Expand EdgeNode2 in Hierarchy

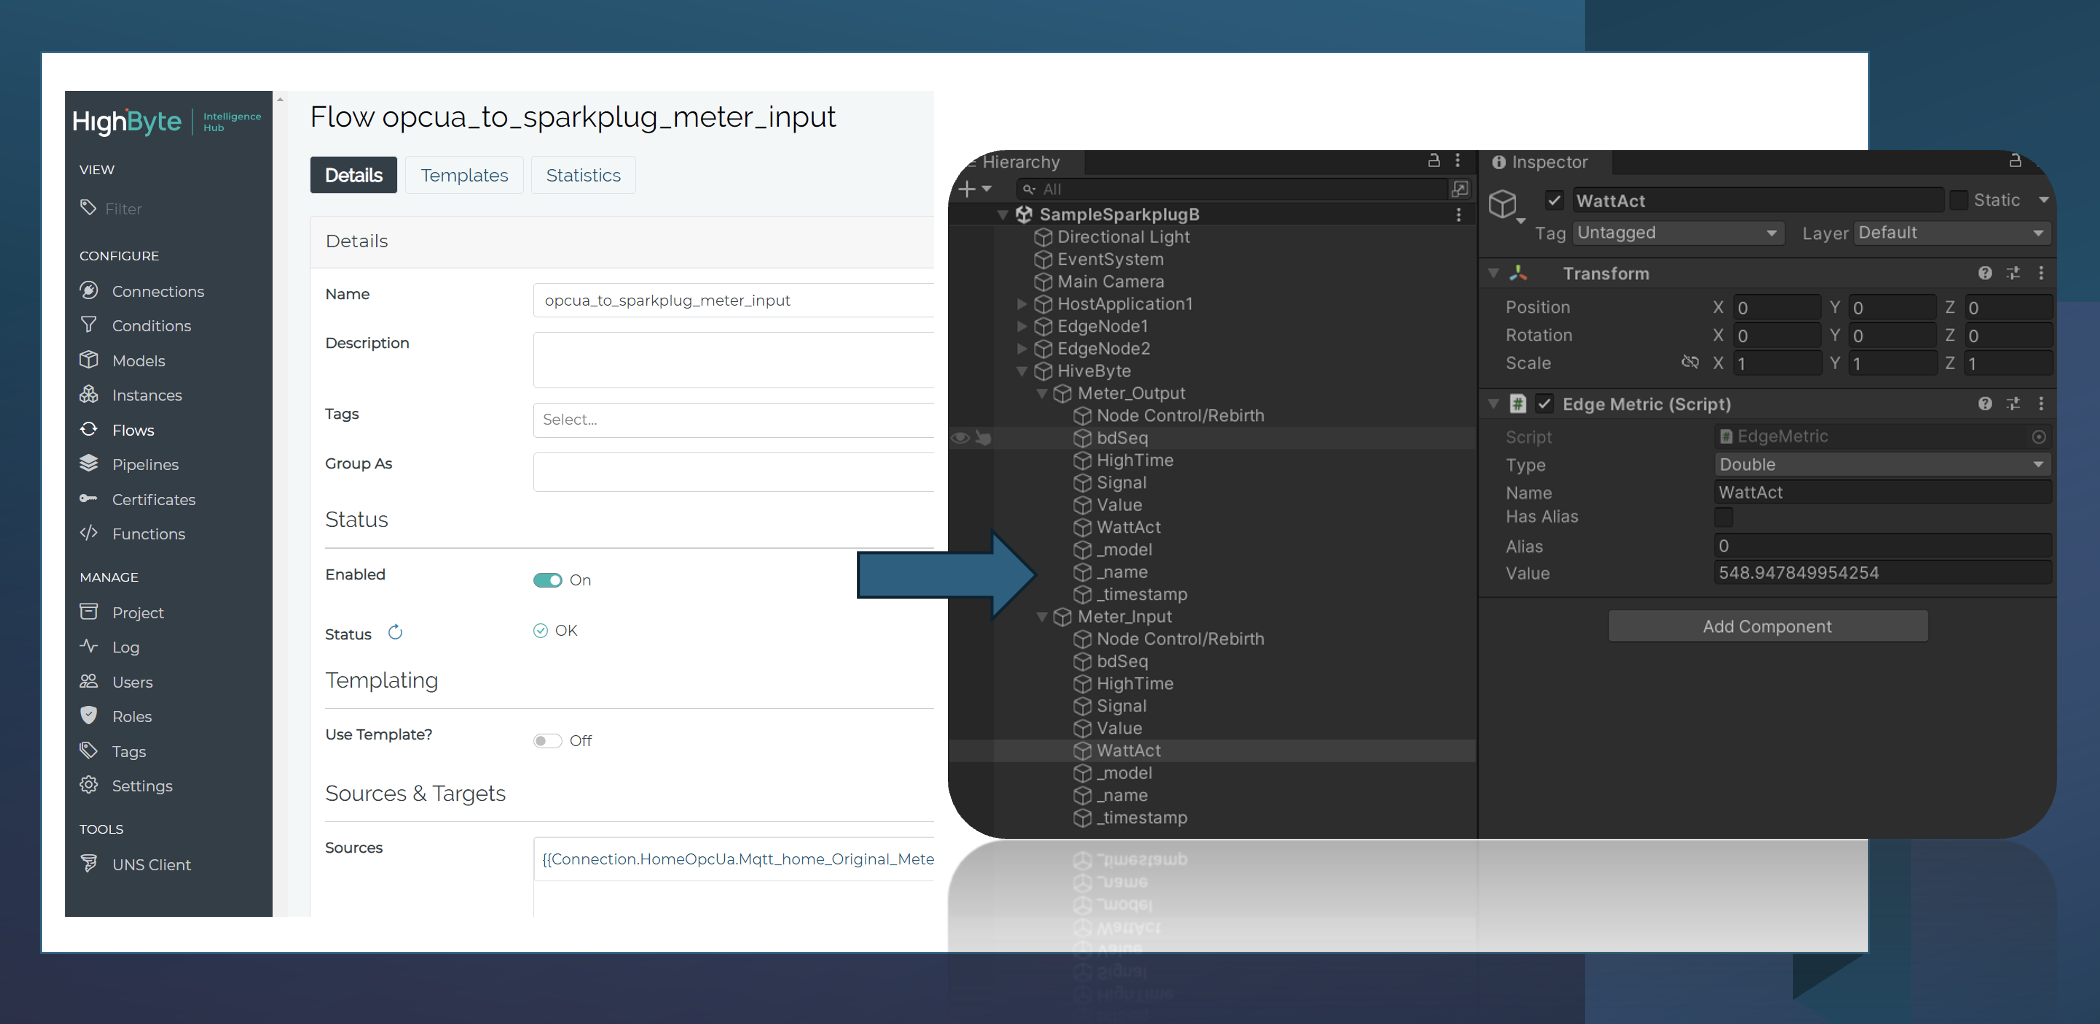coord(1021,349)
